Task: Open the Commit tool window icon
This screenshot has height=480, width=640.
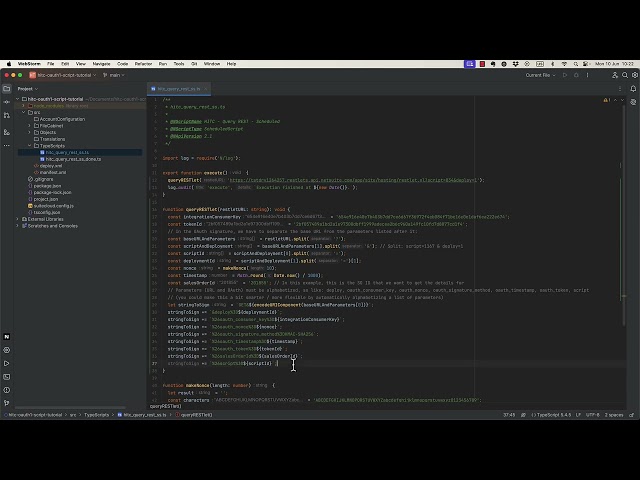Action: (x=7, y=102)
